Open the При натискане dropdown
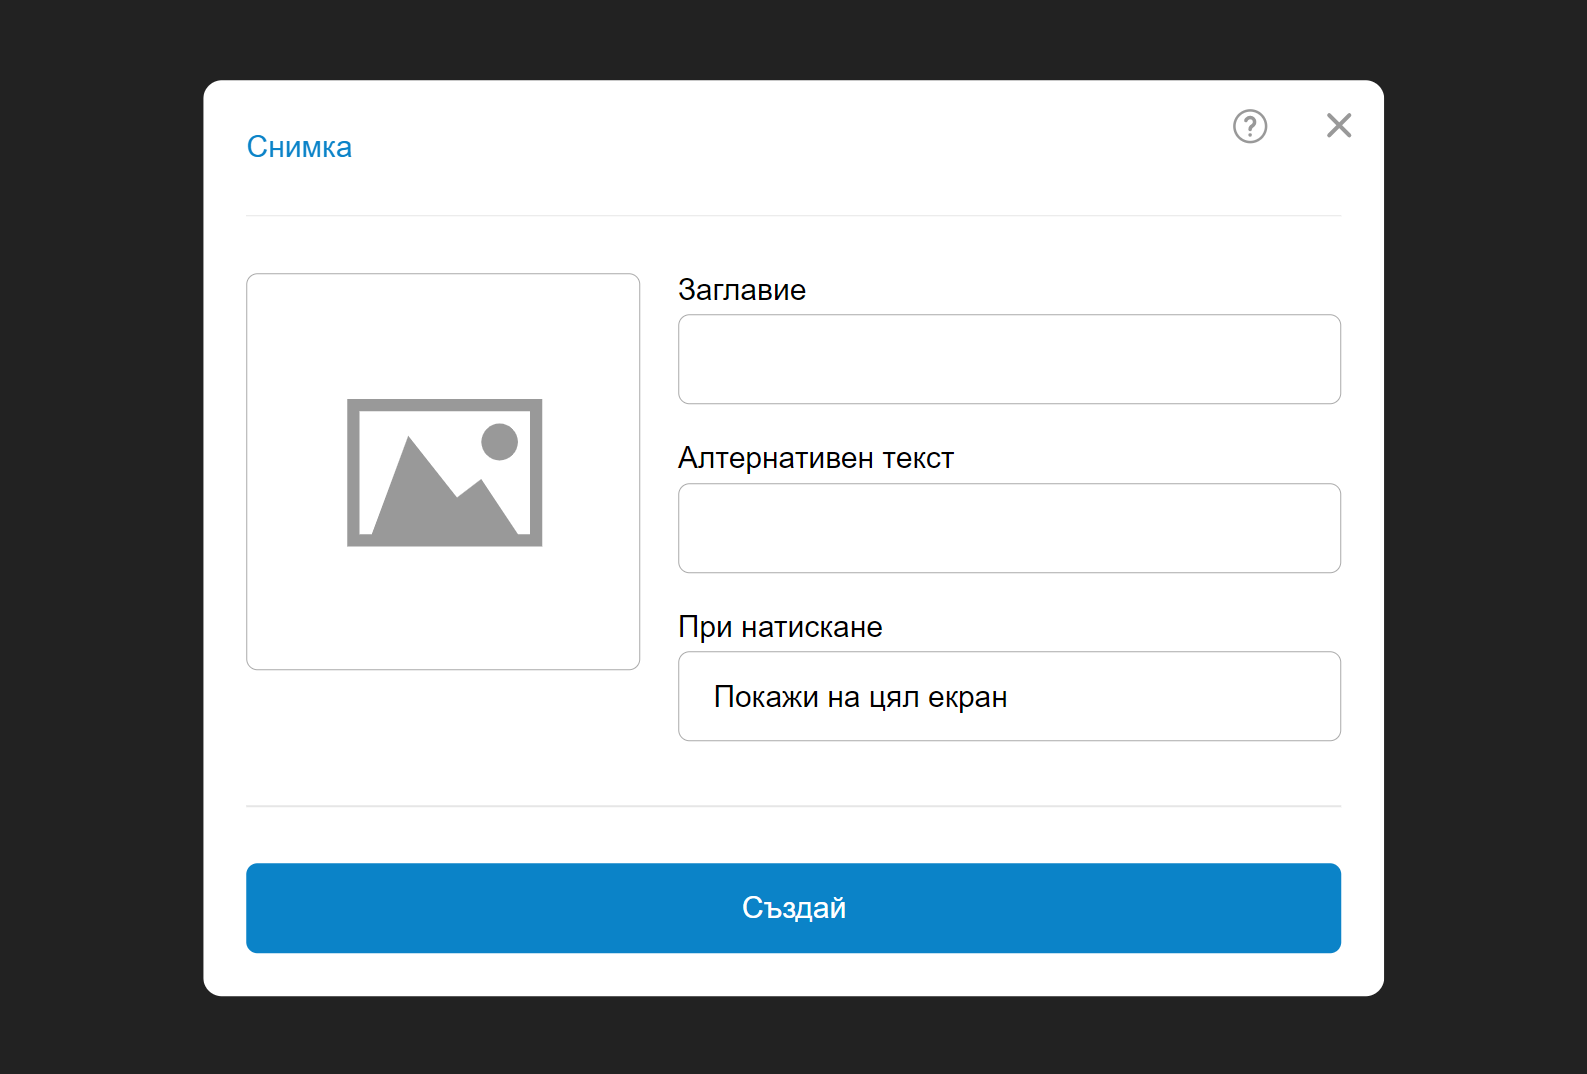1587x1074 pixels. point(1009,696)
